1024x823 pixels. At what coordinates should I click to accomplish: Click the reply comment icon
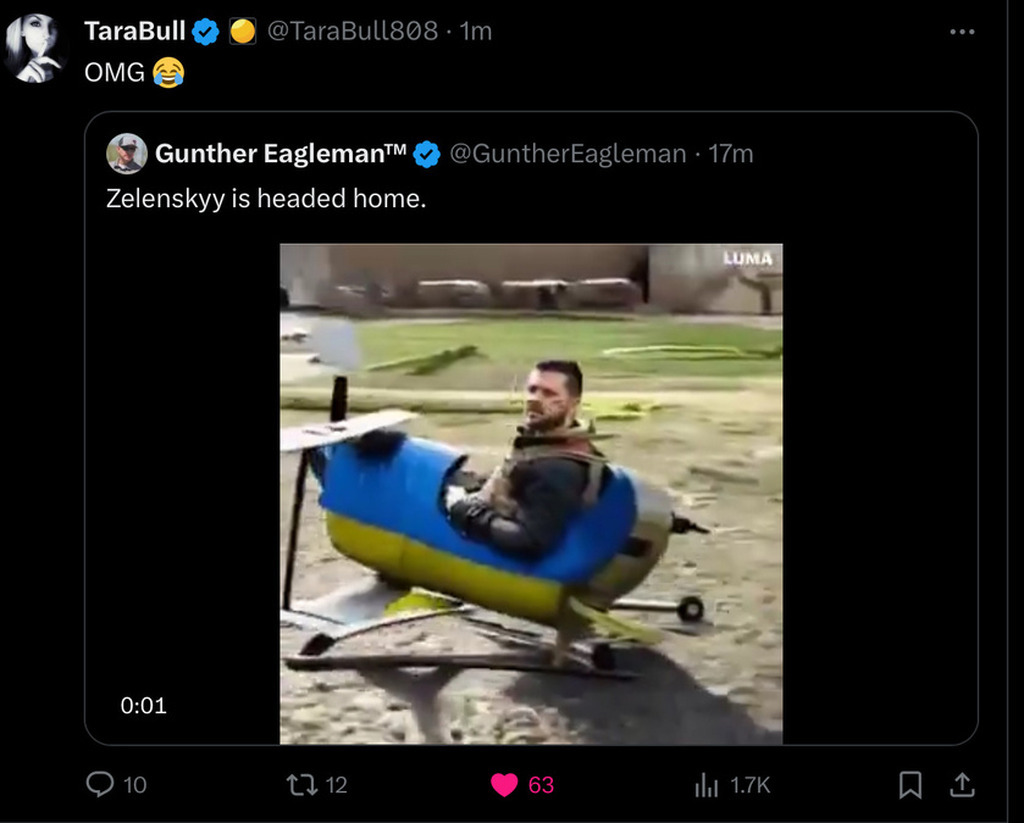pos(100,785)
